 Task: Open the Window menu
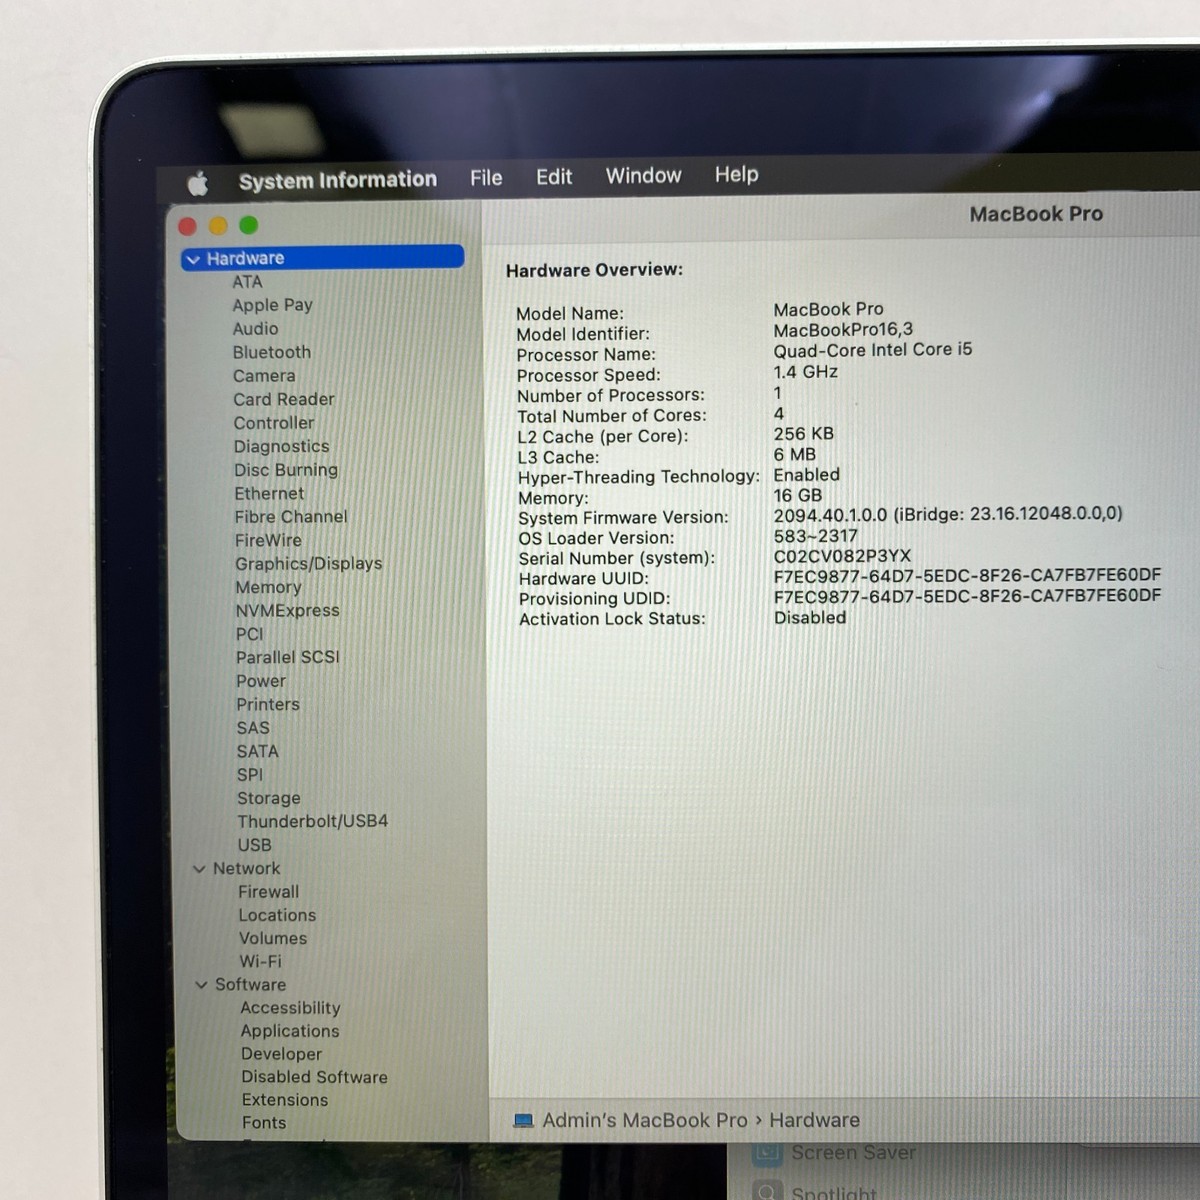[x=643, y=176]
